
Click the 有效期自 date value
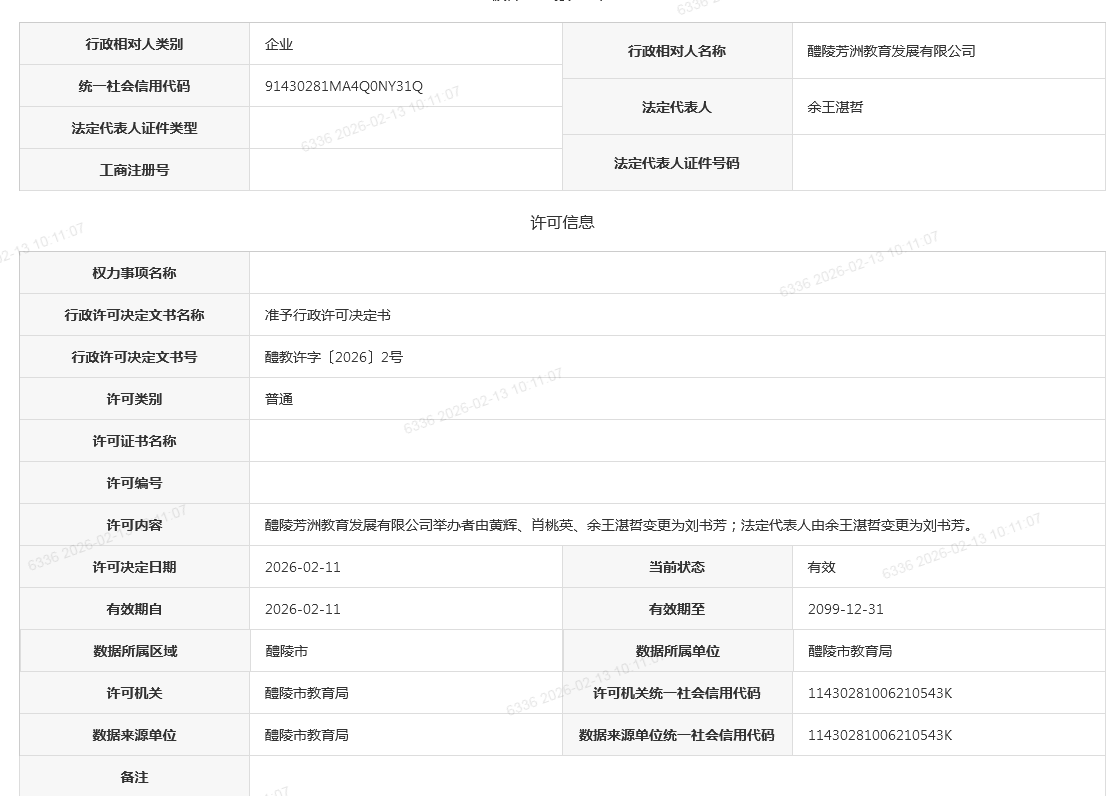coord(303,609)
